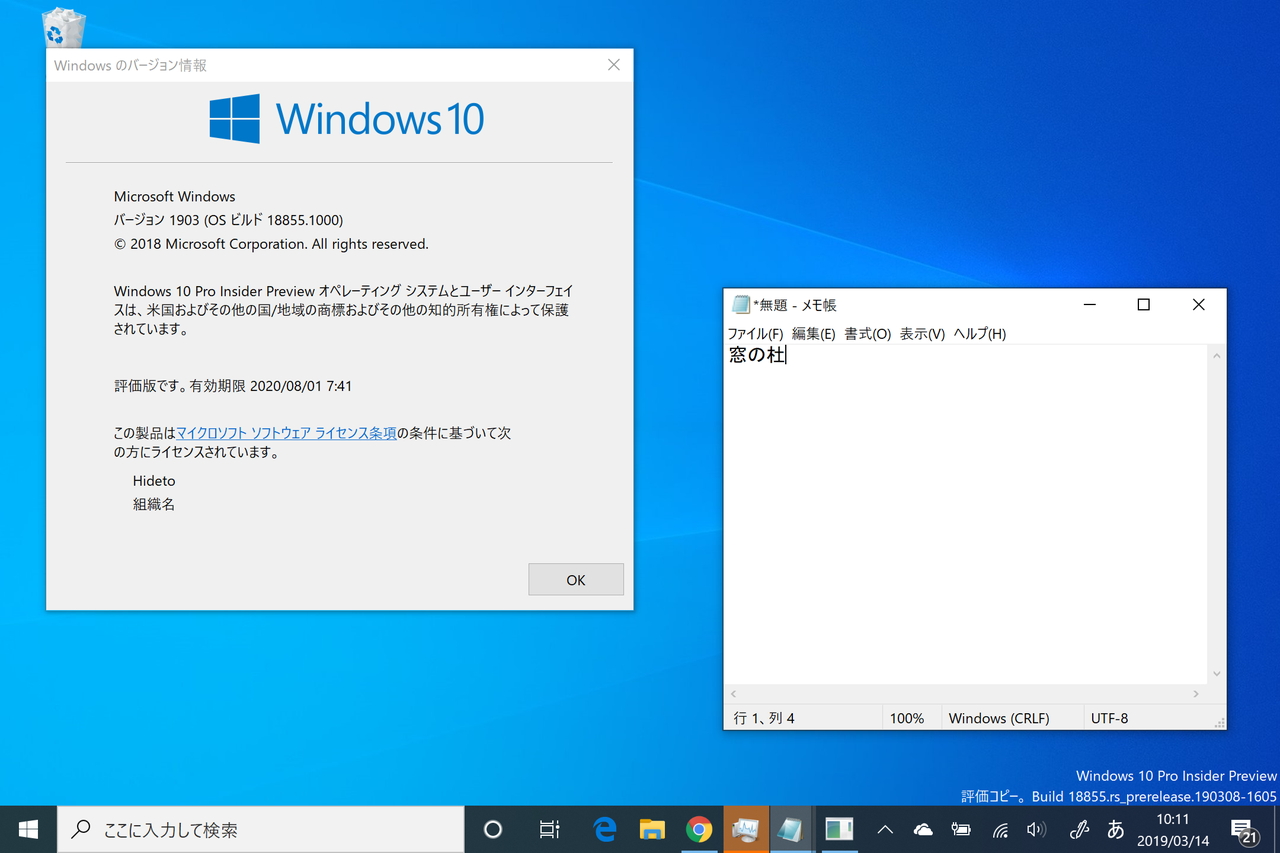Open Microsoft Edge from the taskbar

(x=604, y=829)
